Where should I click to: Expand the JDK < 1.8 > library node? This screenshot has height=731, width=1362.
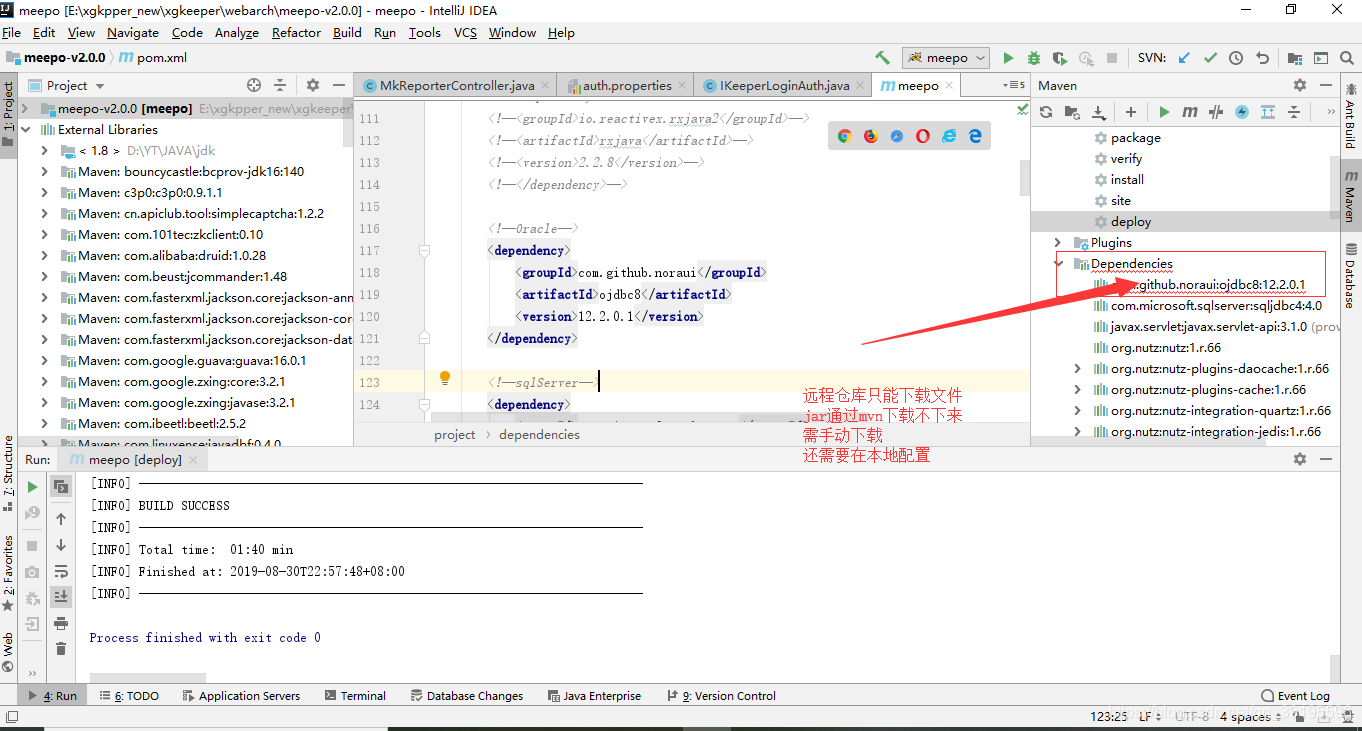45,150
